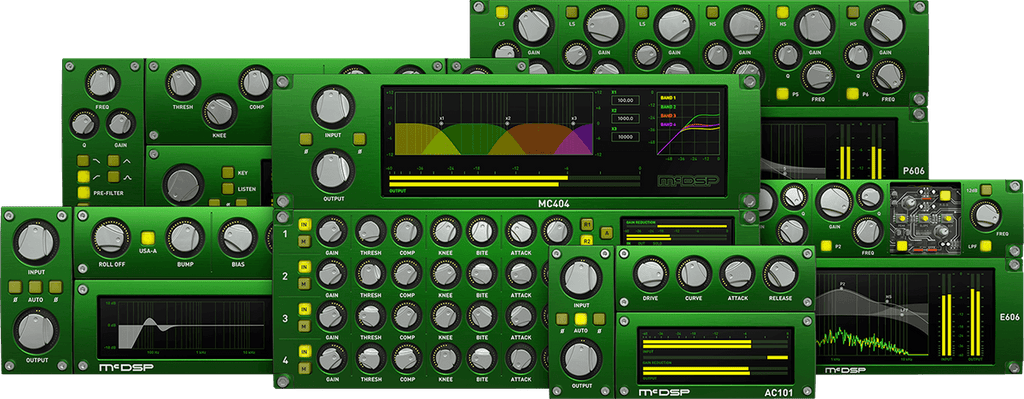The image size is (1024, 399).
Task: Click the KNEE knob between THRESH and COMP
Action: click(219, 112)
